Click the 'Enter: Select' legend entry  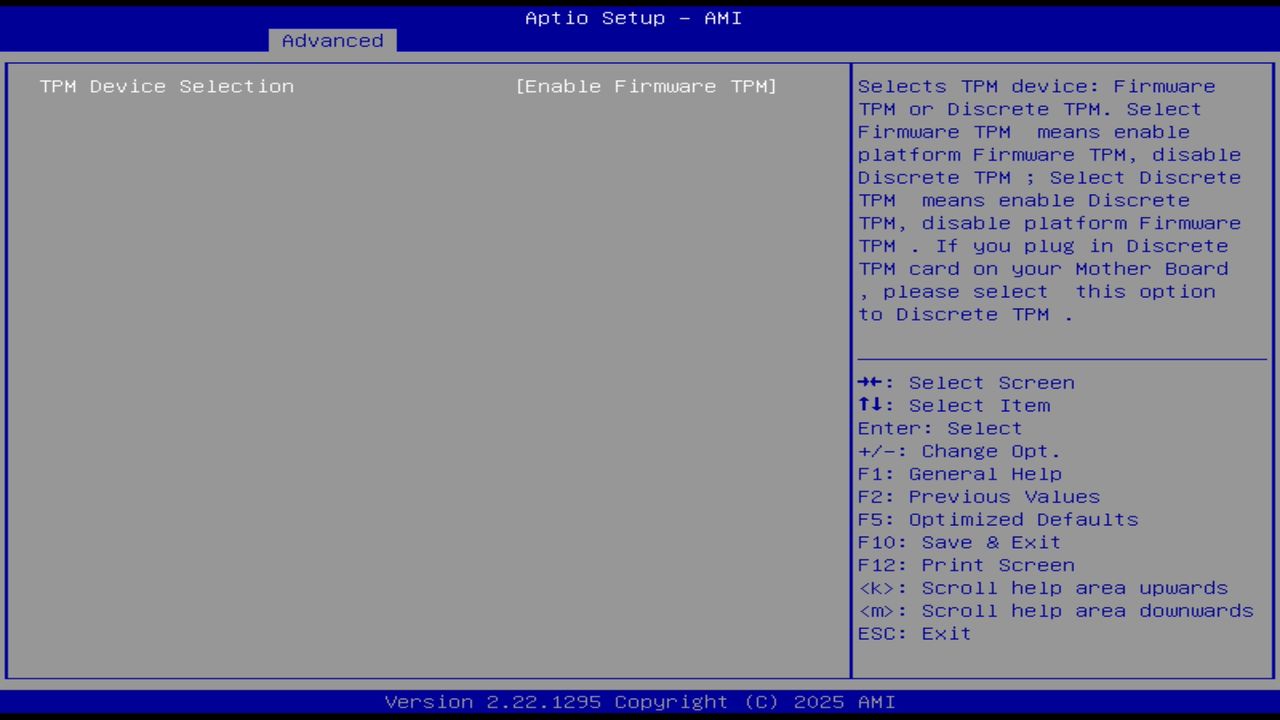[939, 428]
